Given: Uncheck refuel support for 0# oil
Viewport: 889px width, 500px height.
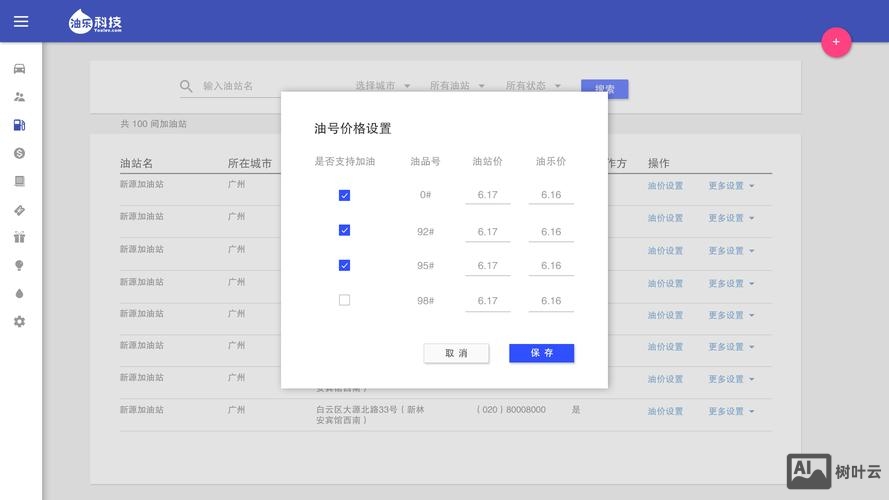Looking at the screenshot, I should 344,195.
